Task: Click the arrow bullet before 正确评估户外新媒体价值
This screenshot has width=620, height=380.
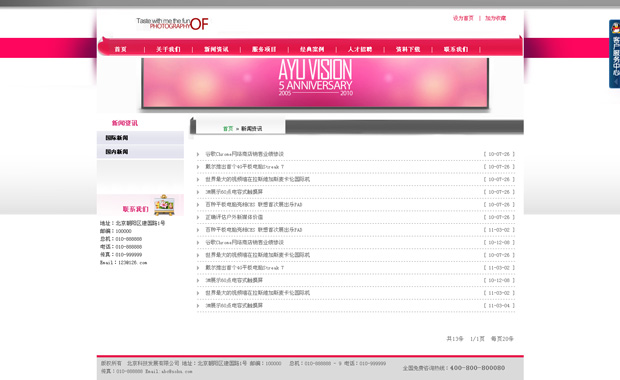Action: [198, 217]
